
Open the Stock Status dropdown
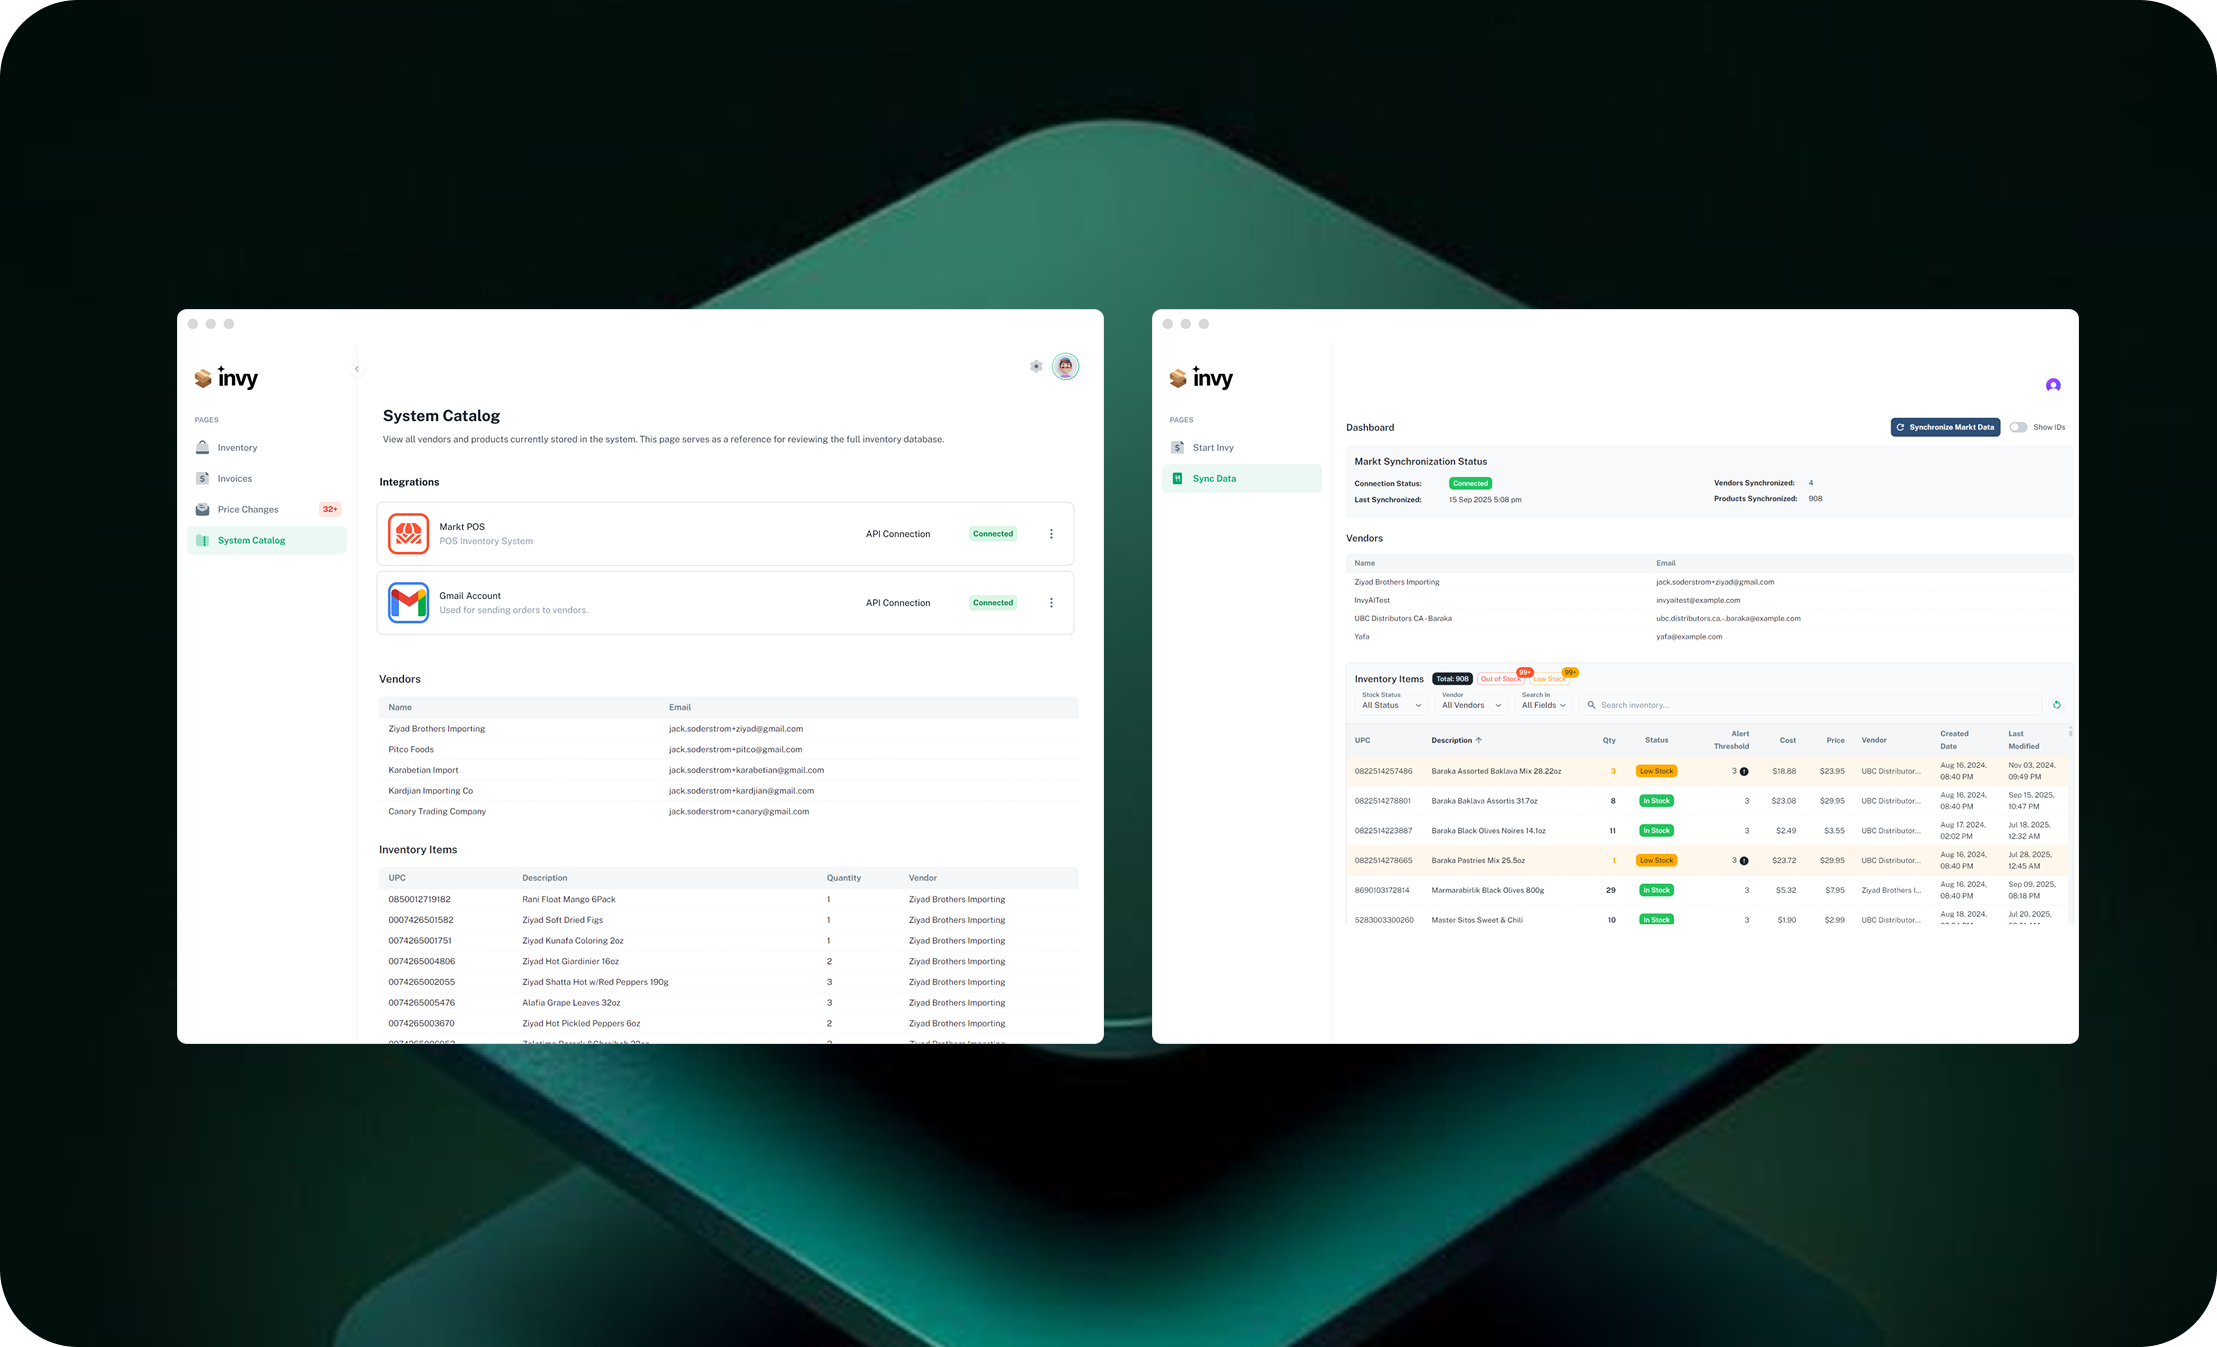[x=1391, y=704]
